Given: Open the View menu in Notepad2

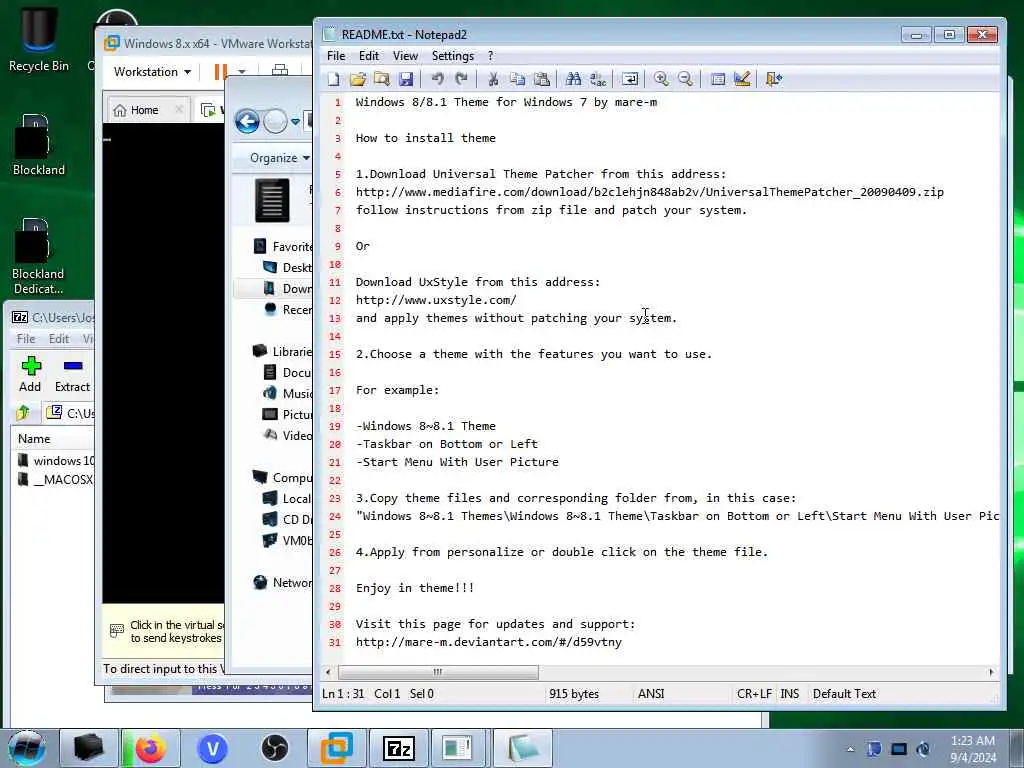Looking at the screenshot, I should (x=405, y=56).
